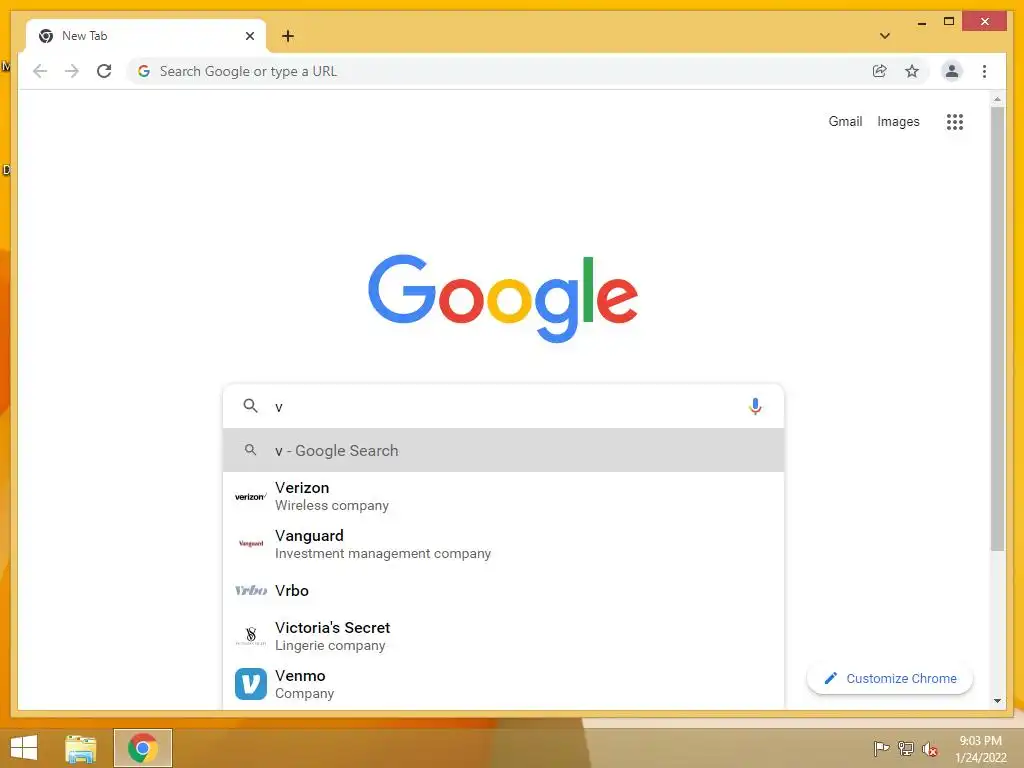Maximize the Chrome window
Screen dimensions: 1024x768
click(949, 22)
